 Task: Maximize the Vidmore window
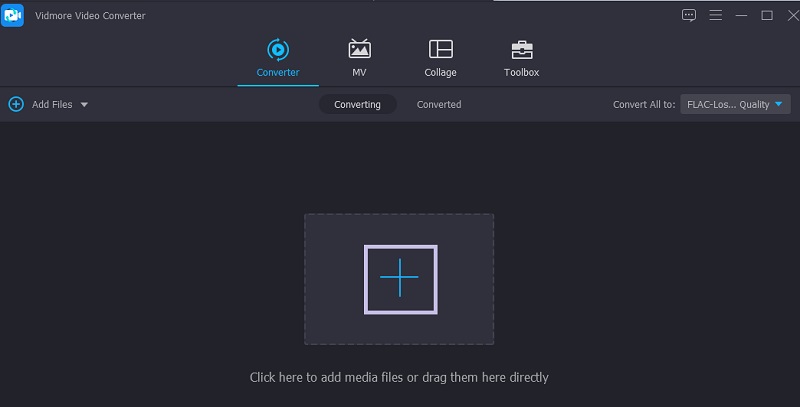[x=766, y=15]
